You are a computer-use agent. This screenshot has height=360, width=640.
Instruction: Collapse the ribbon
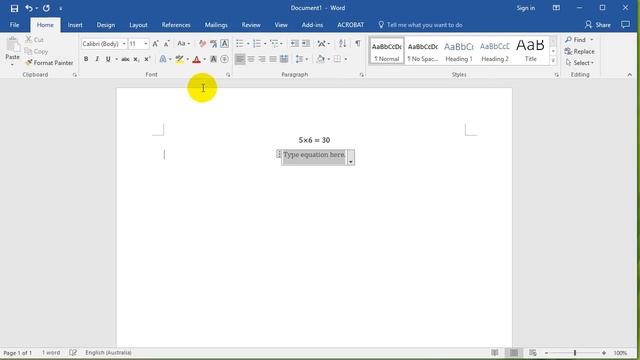pos(629,75)
